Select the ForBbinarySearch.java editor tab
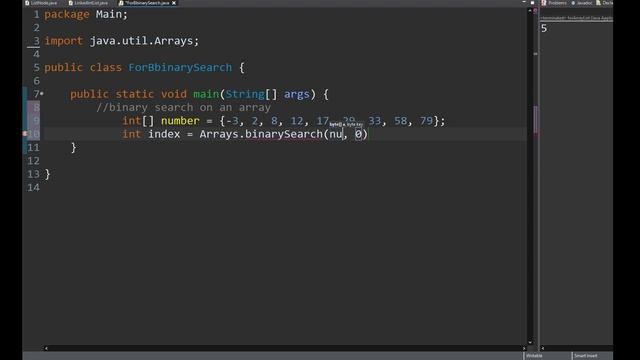 (x=147, y=3)
